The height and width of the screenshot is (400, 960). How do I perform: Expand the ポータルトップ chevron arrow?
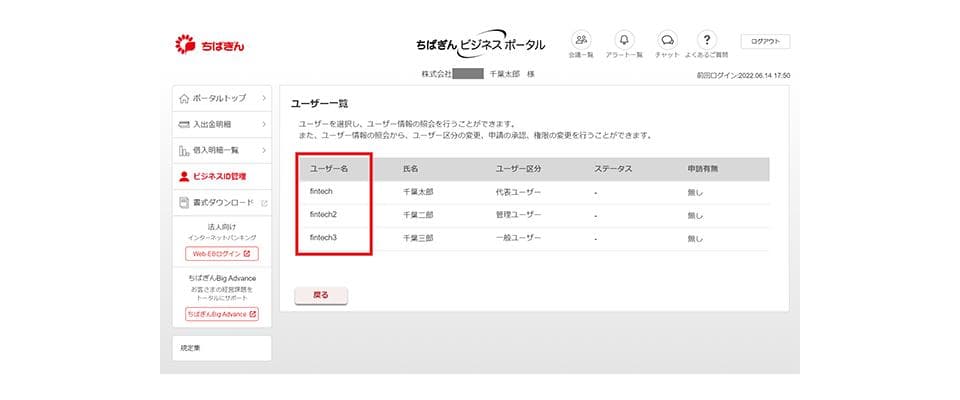(x=263, y=98)
